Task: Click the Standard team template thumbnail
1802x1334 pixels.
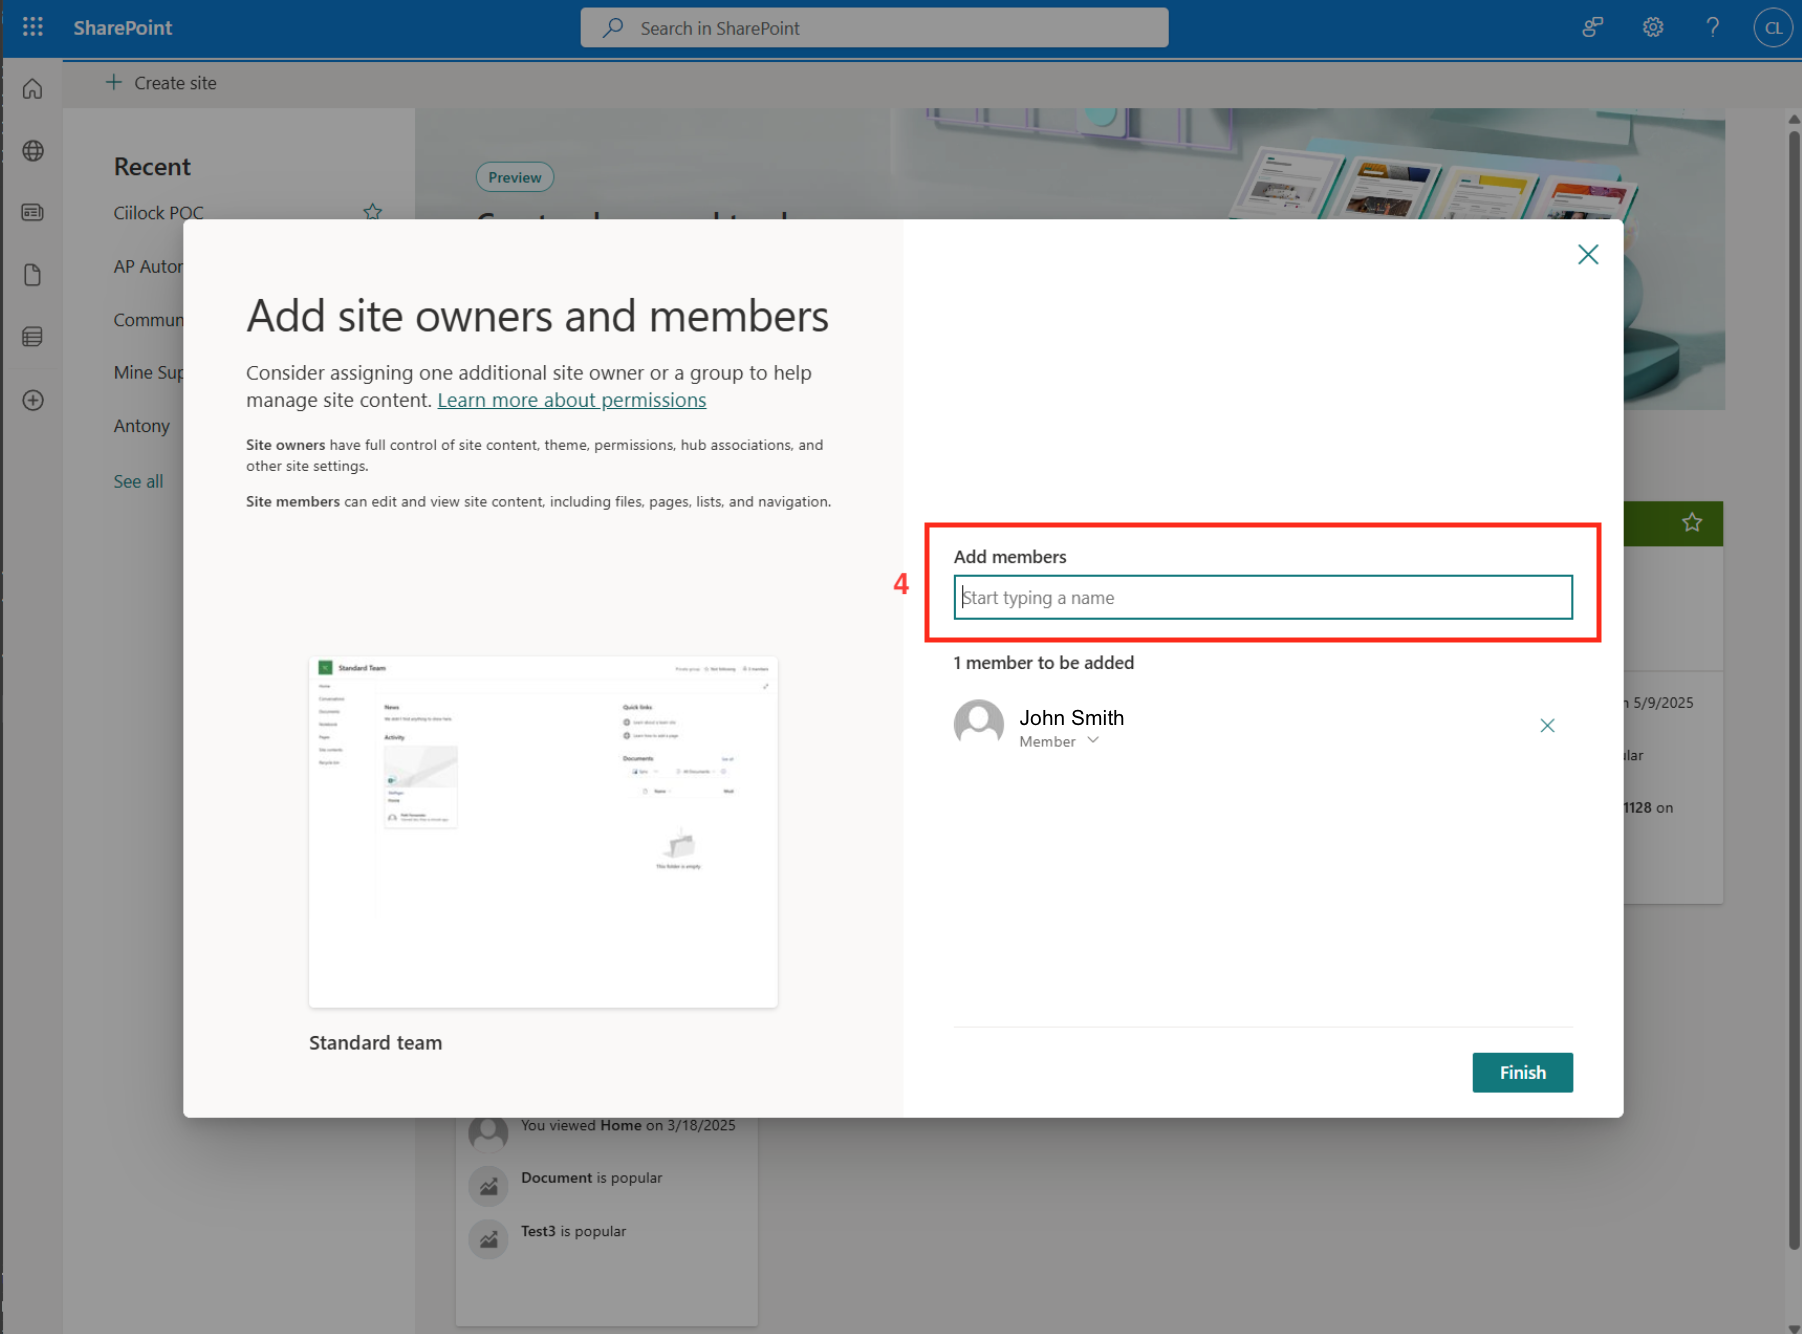Action: [x=543, y=831]
